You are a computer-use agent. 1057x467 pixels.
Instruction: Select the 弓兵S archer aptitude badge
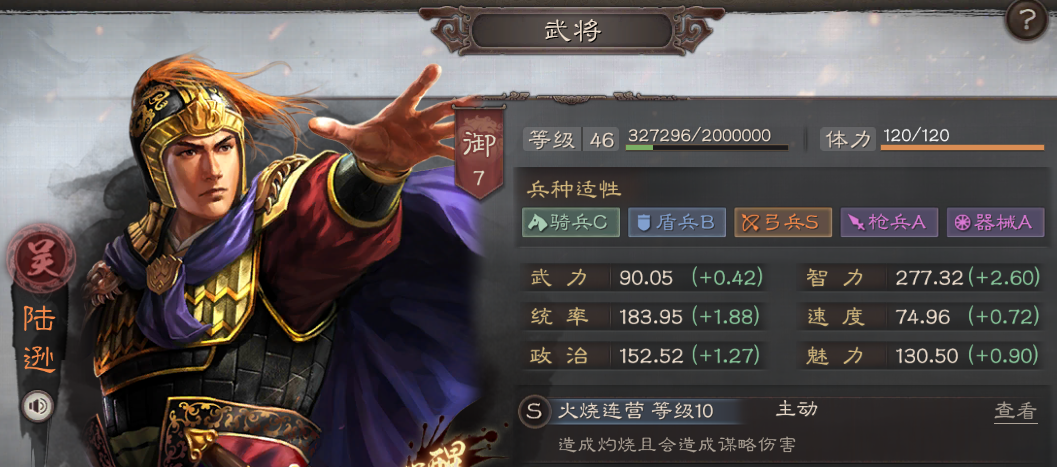coord(783,223)
